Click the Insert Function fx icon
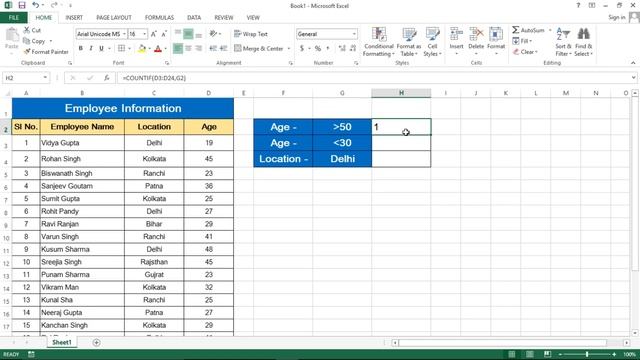Screen dimensions: 640x360 tap(107, 78)
